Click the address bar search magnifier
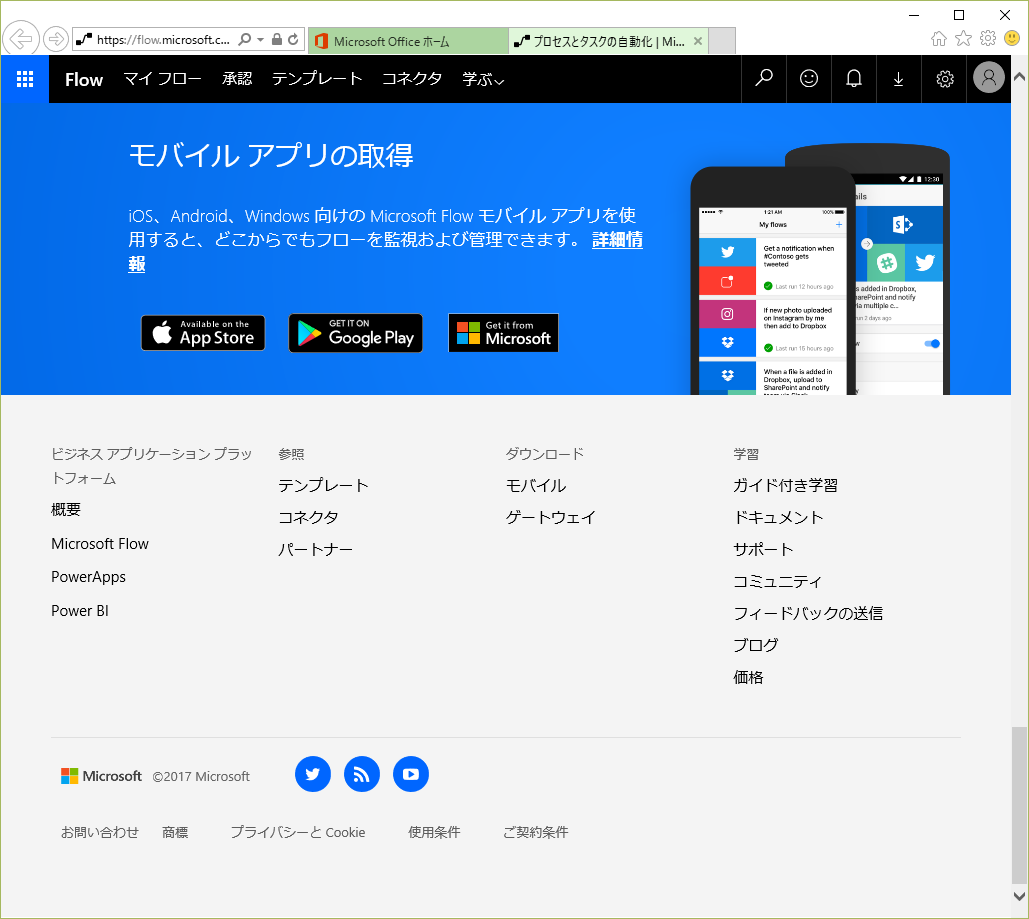1029x919 pixels. tap(244, 39)
